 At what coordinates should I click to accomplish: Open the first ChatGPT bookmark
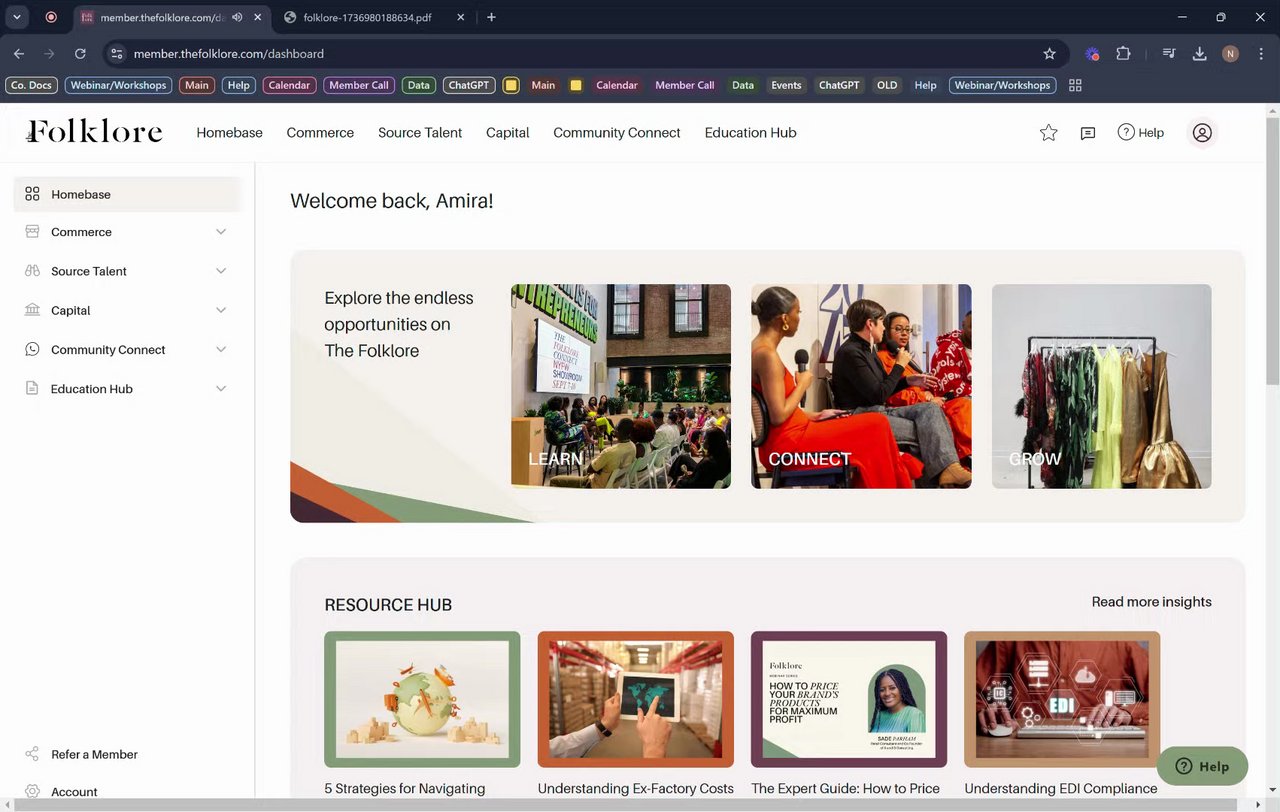[468, 85]
